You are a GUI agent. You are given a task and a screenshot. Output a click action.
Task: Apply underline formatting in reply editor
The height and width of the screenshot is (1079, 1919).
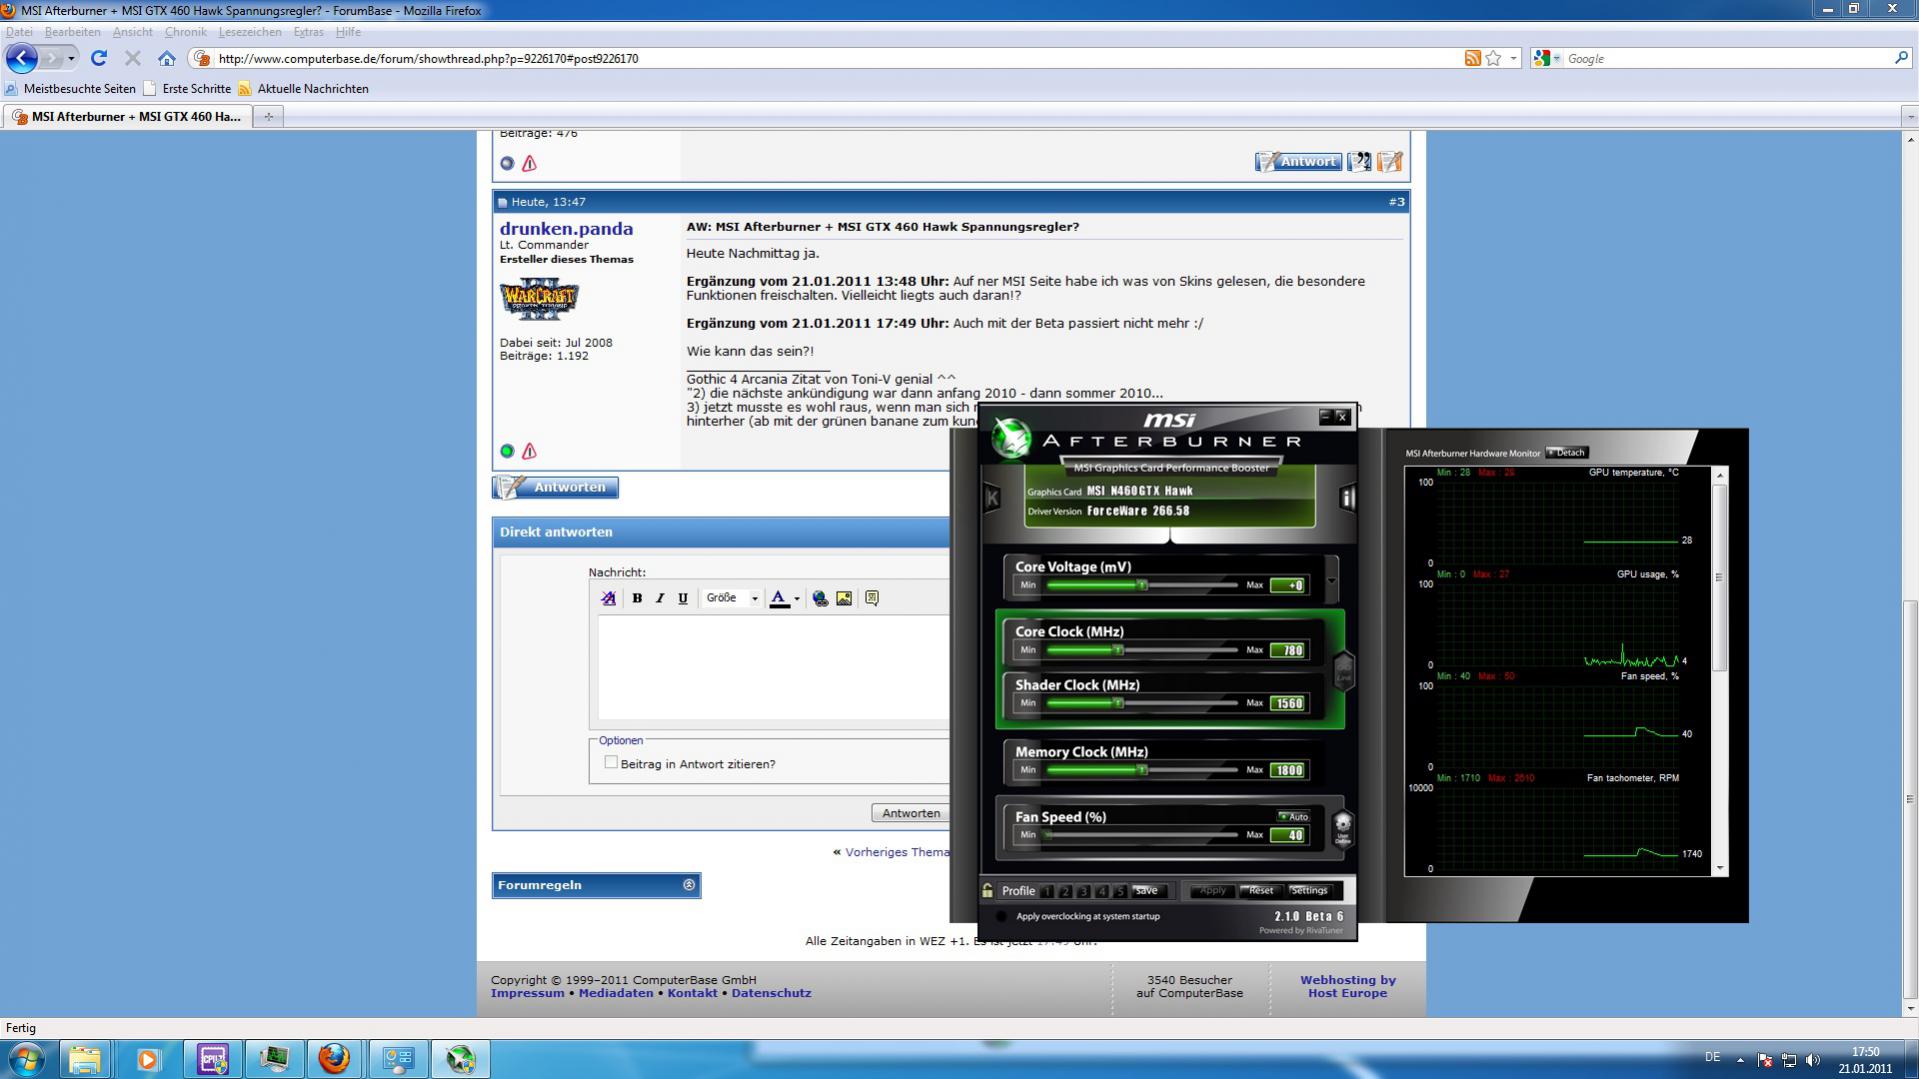pyautogui.click(x=683, y=598)
